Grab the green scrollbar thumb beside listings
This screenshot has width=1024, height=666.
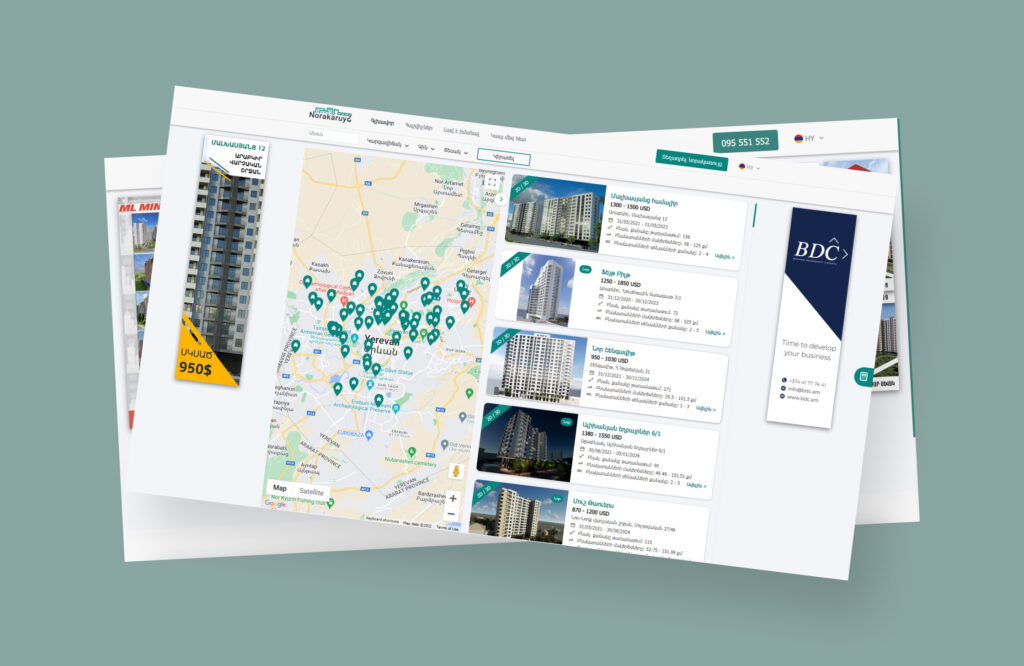pyautogui.click(x=755, y=215)
